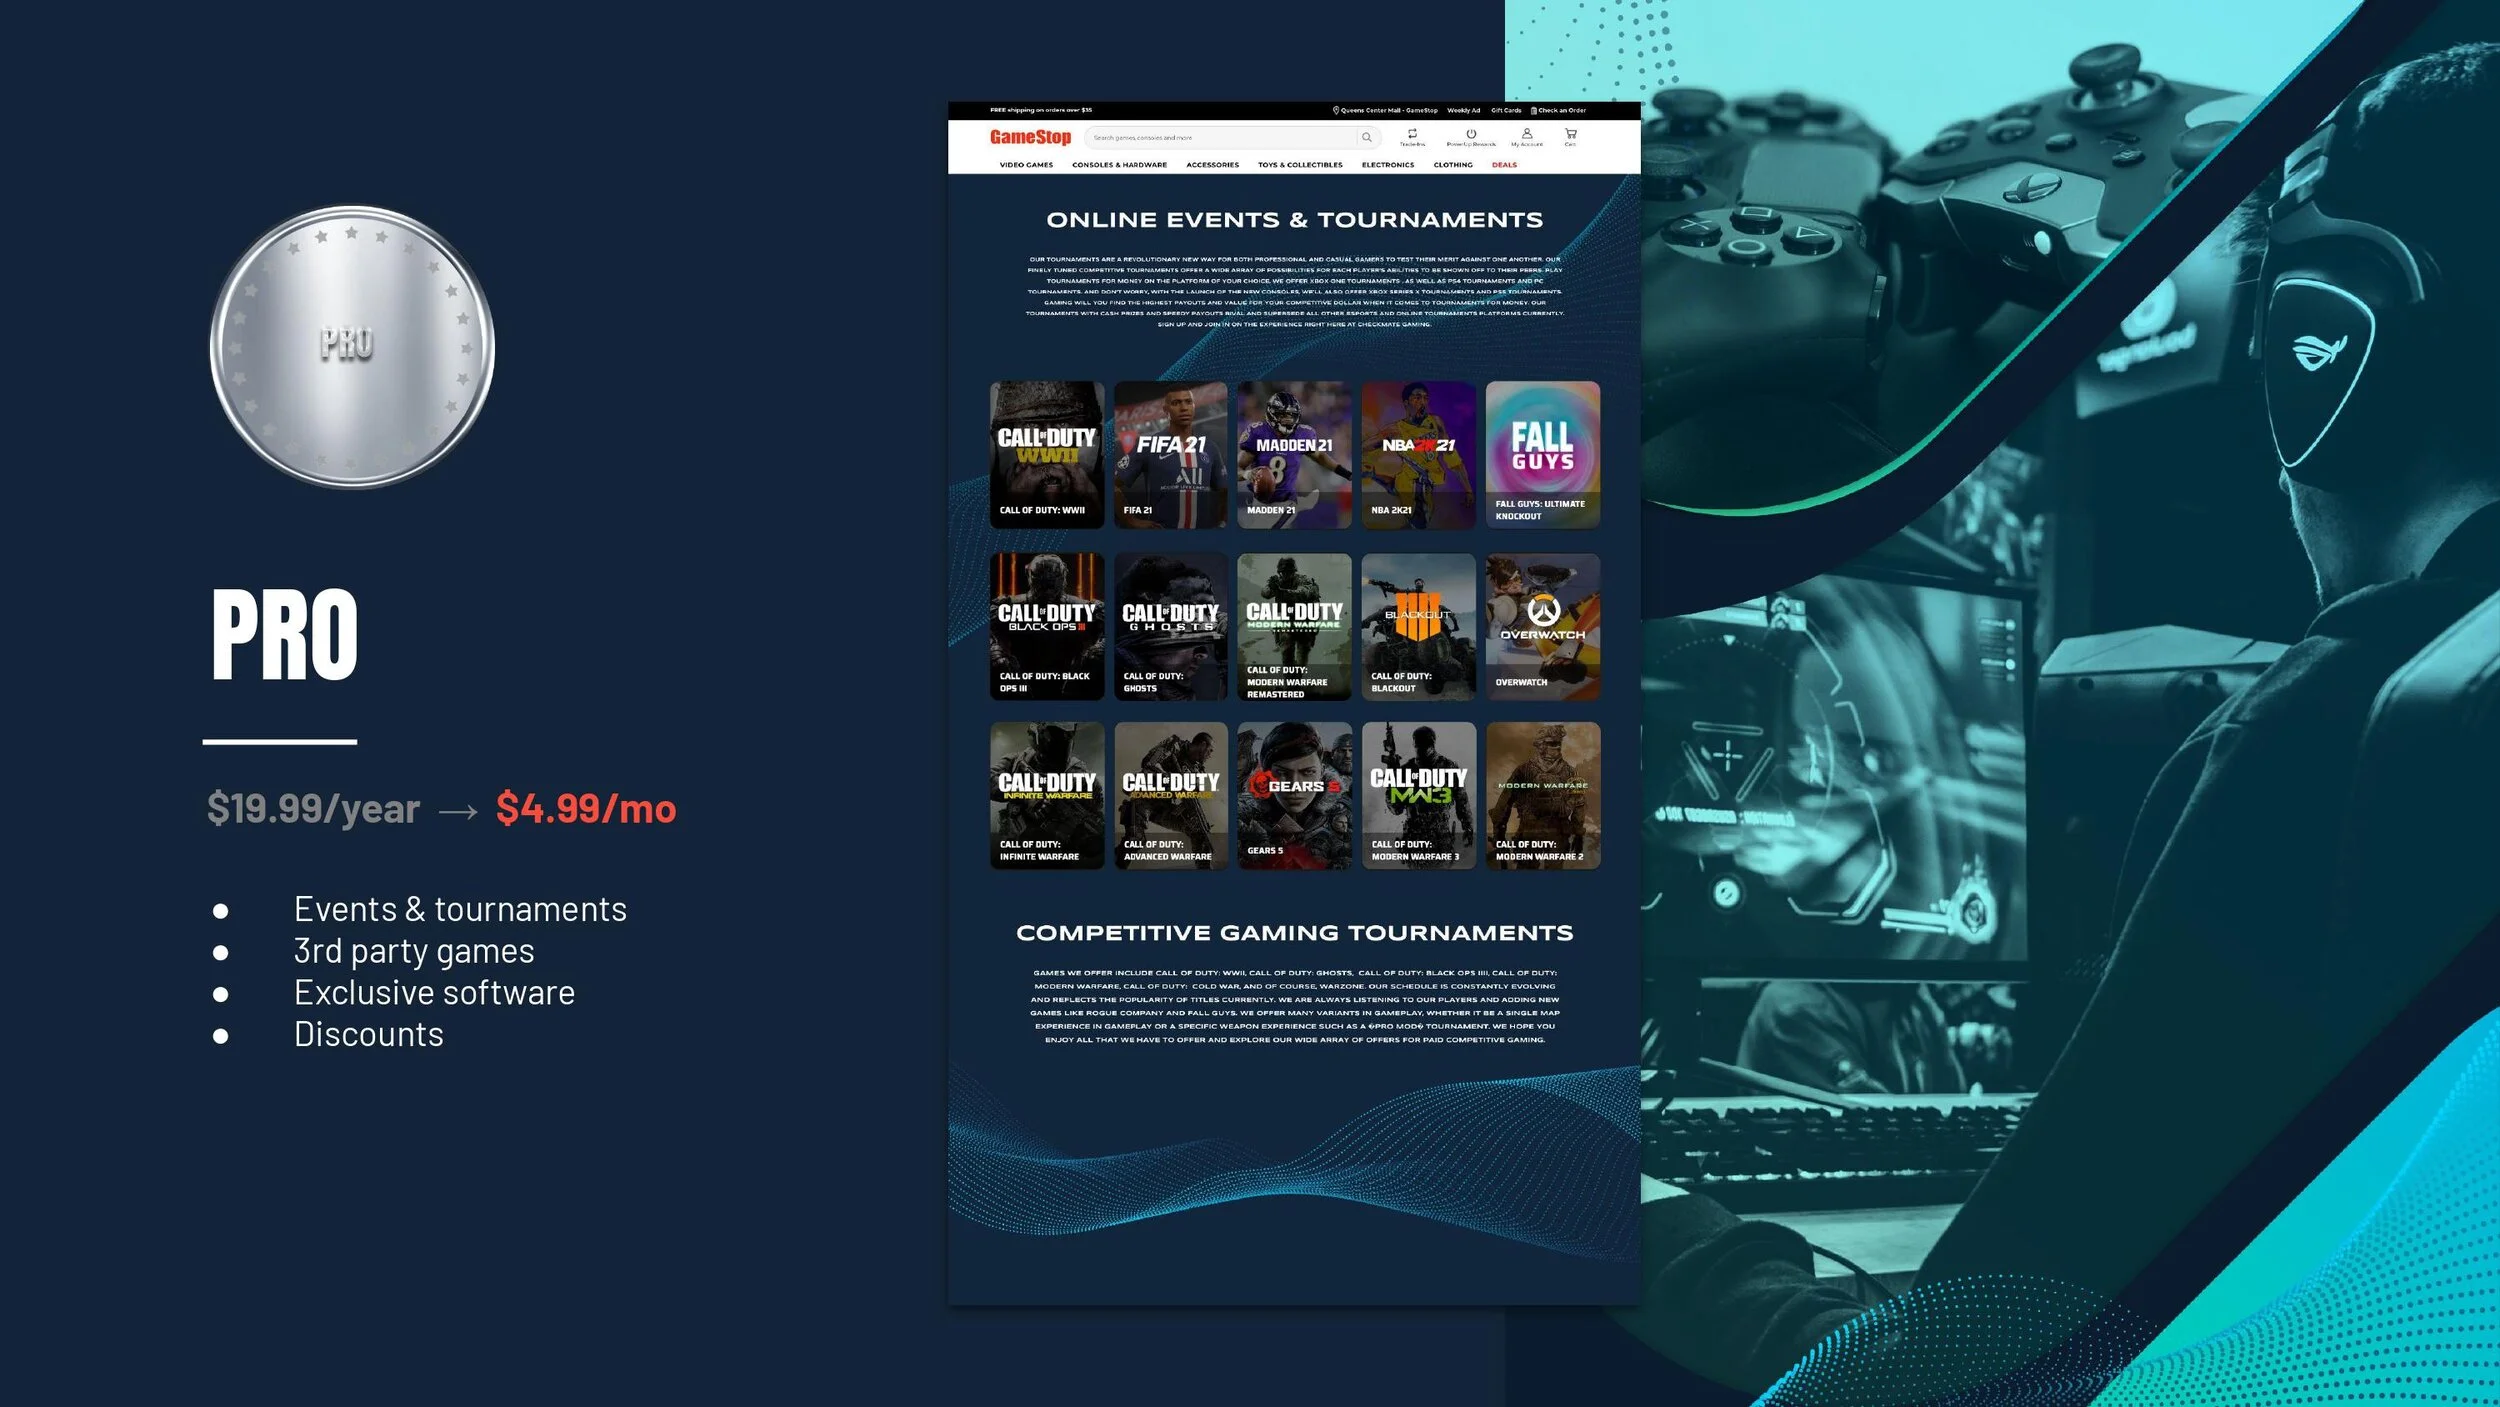Click the Check an Order link

(x=1561, y=111)
